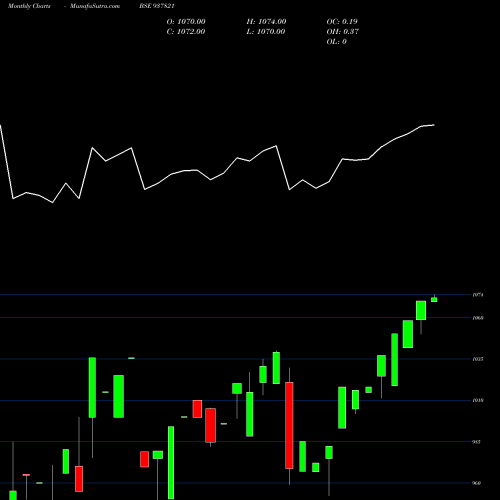Click the 1035 price axis label
Image resolution: width=500 pixels, height=500 pixels.
(478, 359)
